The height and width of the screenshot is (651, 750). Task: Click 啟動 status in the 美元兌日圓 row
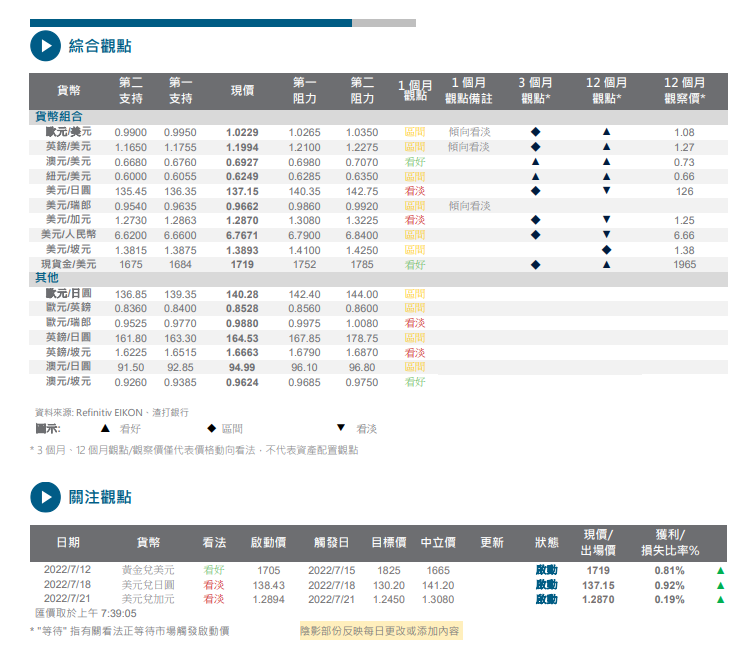tap(546, 585)
